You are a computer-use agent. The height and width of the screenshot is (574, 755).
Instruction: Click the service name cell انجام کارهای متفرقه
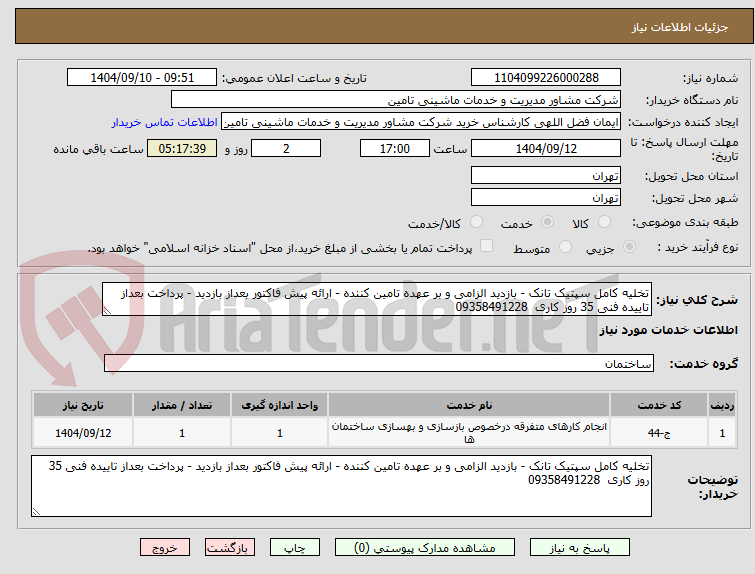click(469, 433)
